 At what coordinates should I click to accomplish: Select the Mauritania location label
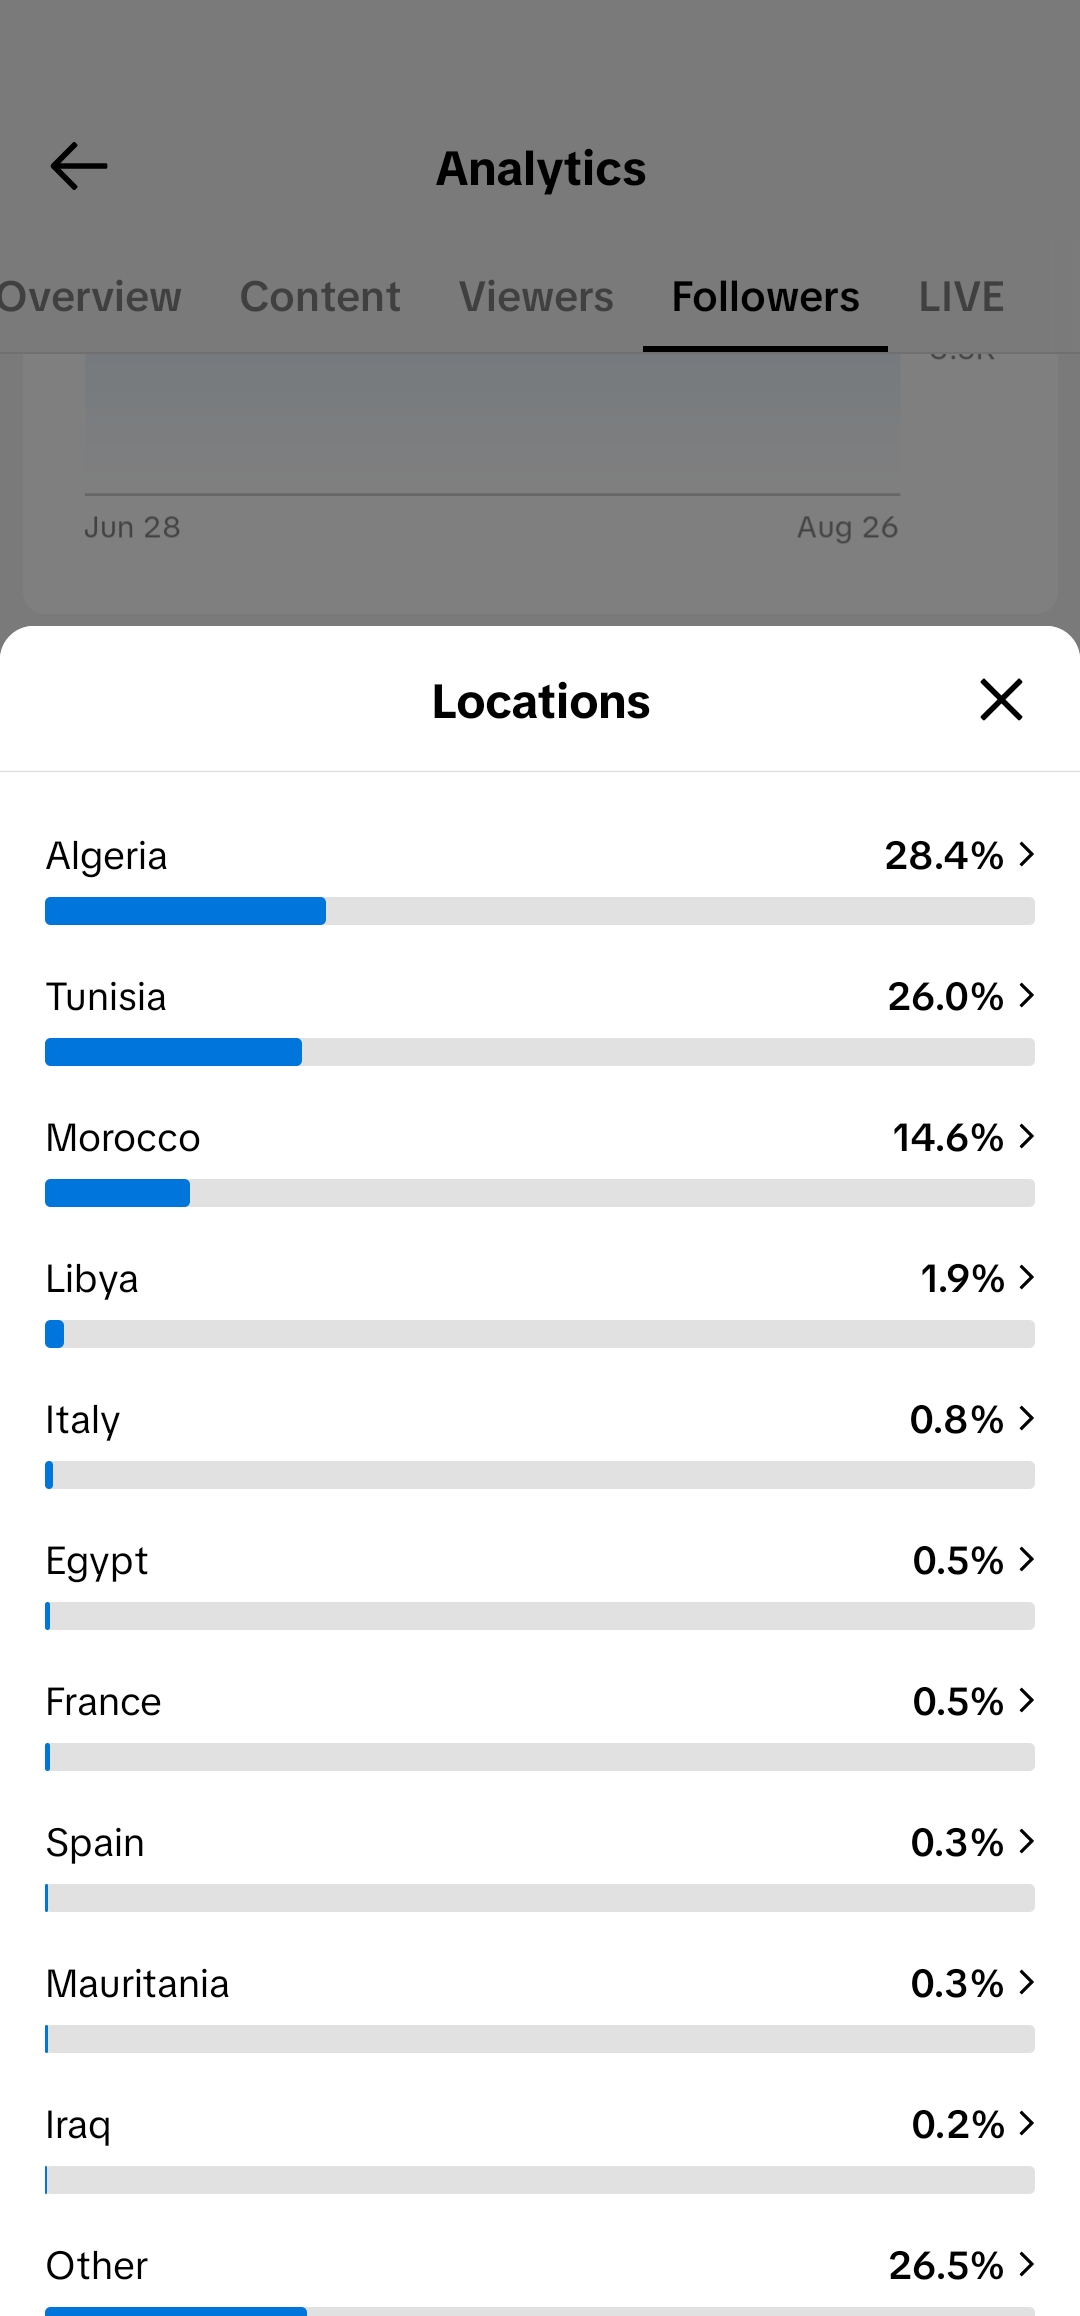(138, 1984)
